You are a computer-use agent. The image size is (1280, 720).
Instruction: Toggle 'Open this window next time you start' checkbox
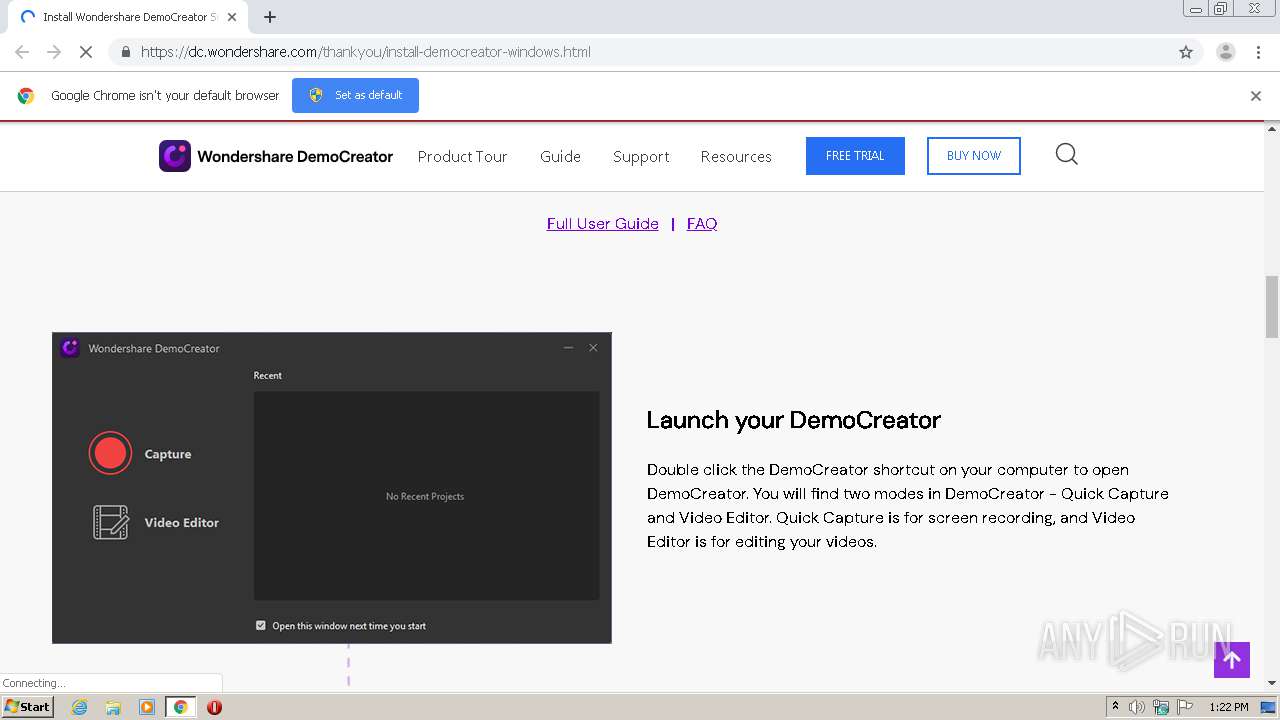click(261, 626)
